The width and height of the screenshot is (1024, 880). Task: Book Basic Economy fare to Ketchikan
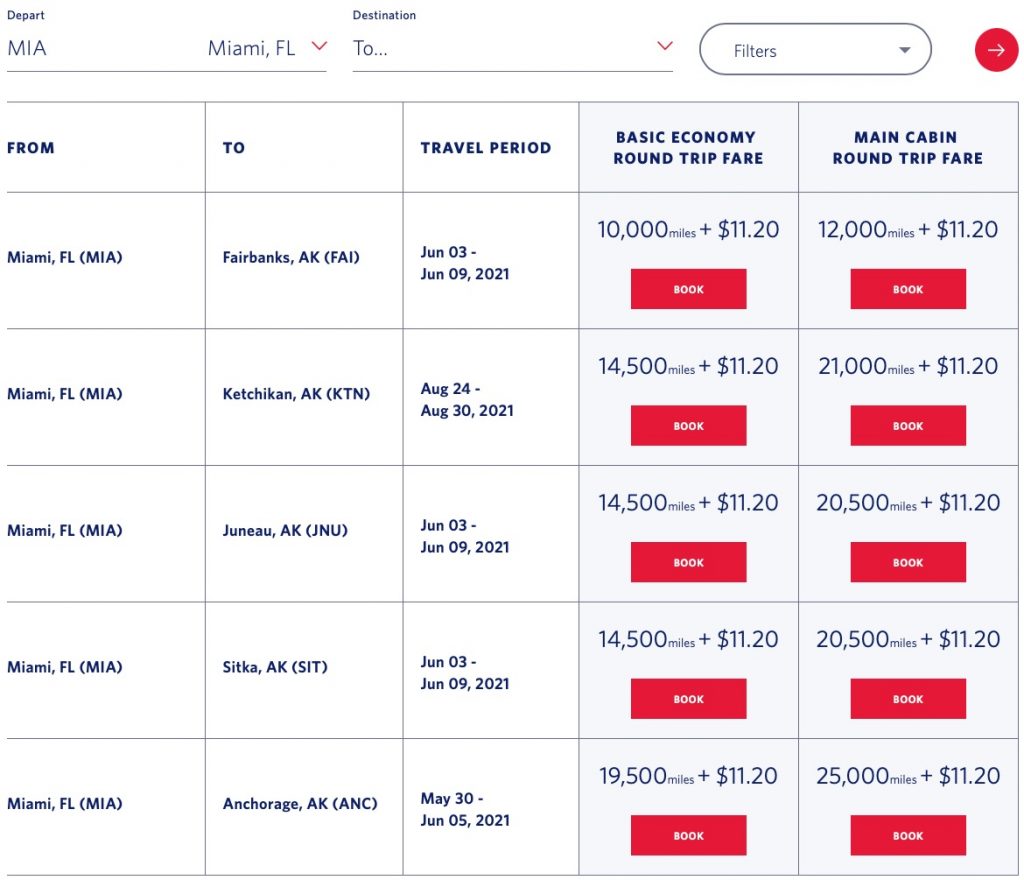click(x=688, y=426)
